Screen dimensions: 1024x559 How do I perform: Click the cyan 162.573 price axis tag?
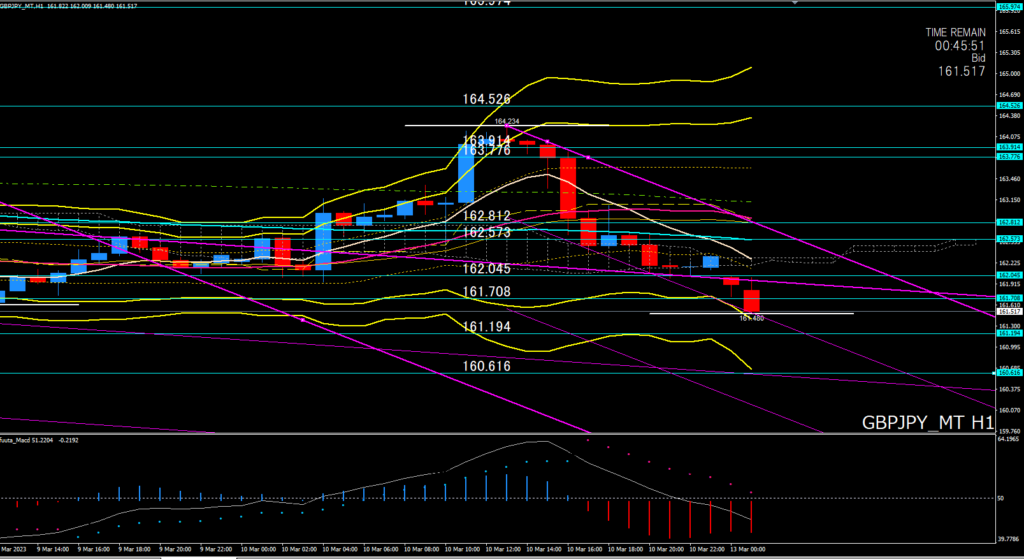pos(1009,239)
